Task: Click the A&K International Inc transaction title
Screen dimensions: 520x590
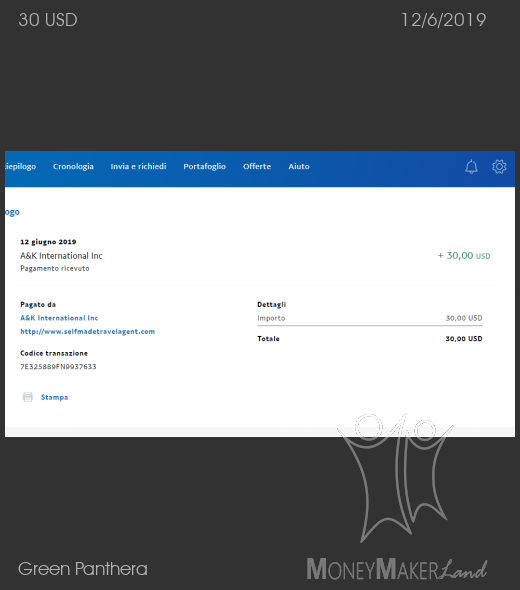Action: pos(61,256)
